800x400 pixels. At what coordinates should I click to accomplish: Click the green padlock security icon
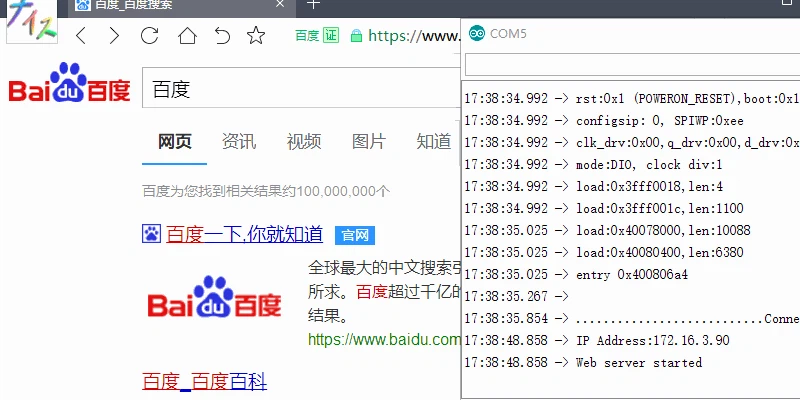click(x=356, y=36)
